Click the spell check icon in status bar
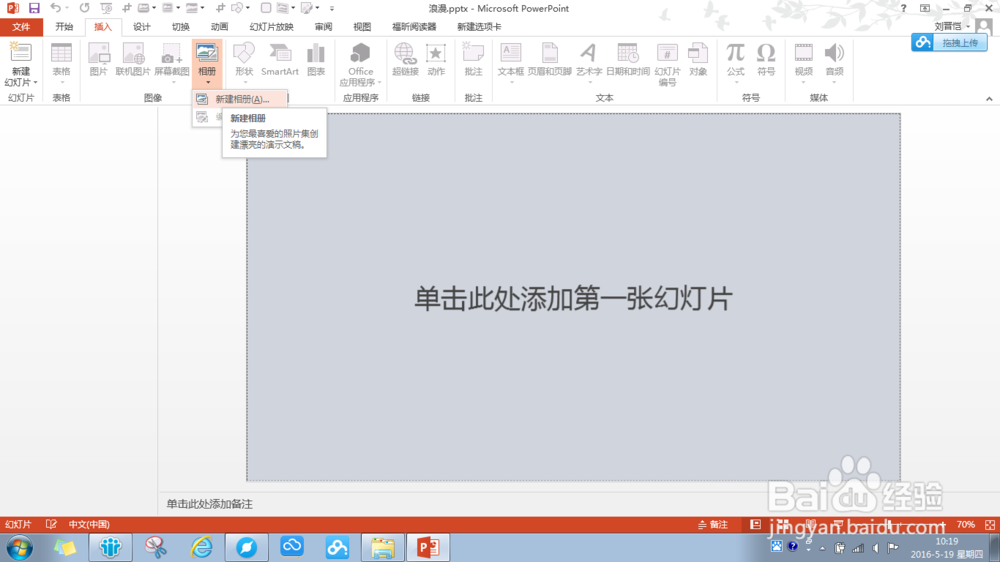This screenshot has width=1000, height=562. click(51, 524)
